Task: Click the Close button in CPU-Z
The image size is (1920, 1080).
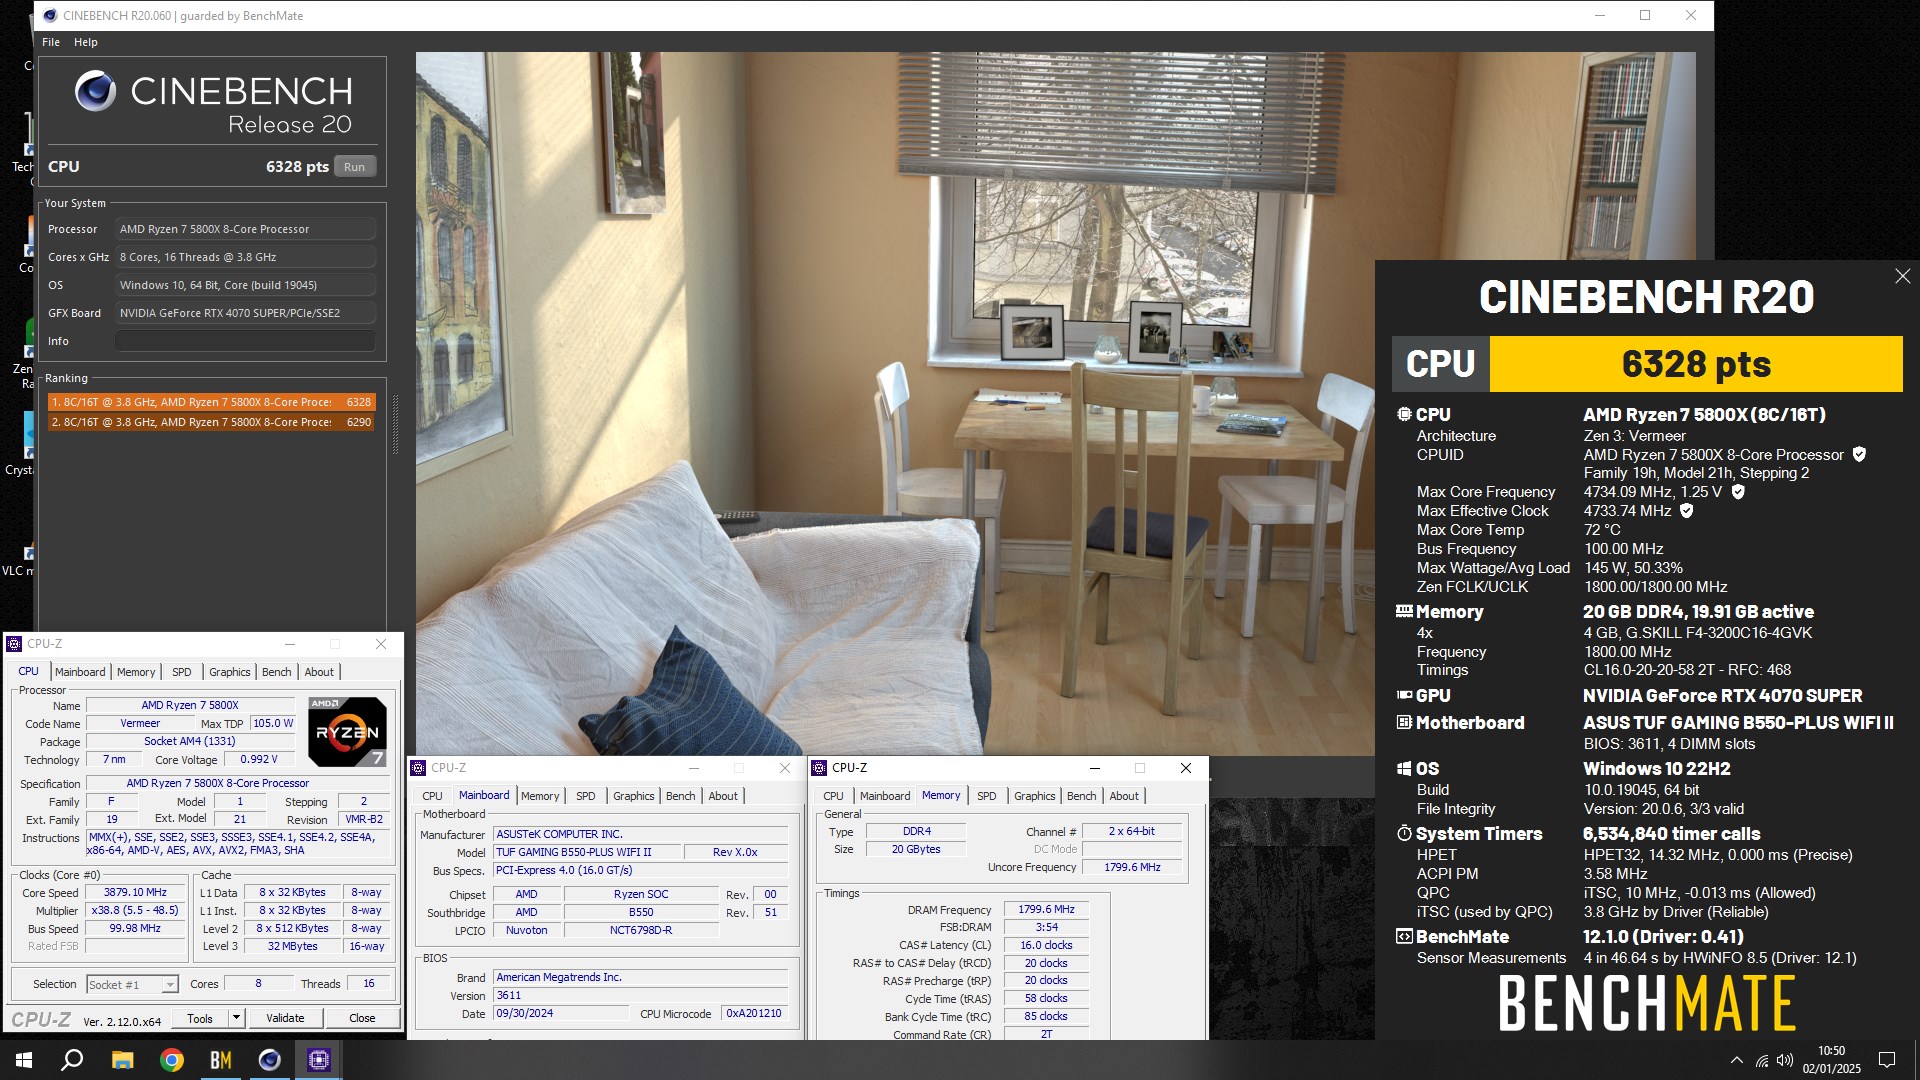Action: pos(362,1018)
